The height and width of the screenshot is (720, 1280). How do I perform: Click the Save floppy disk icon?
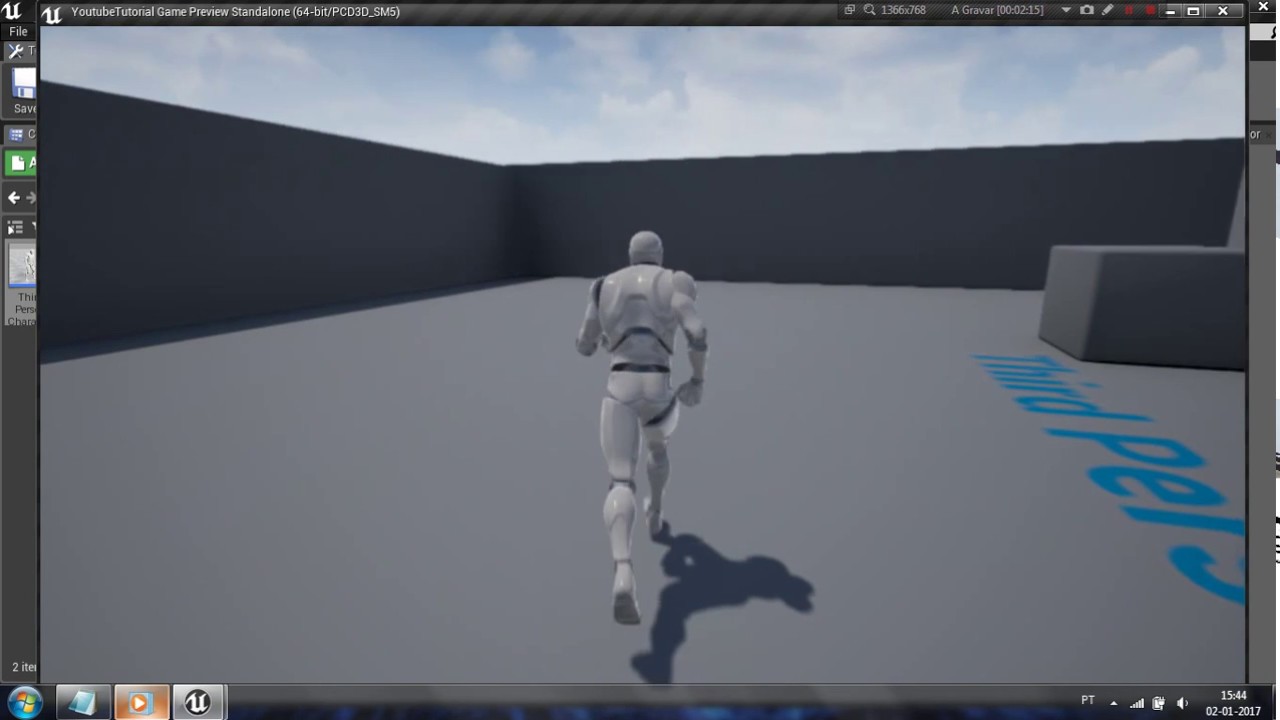coord(25,82)
